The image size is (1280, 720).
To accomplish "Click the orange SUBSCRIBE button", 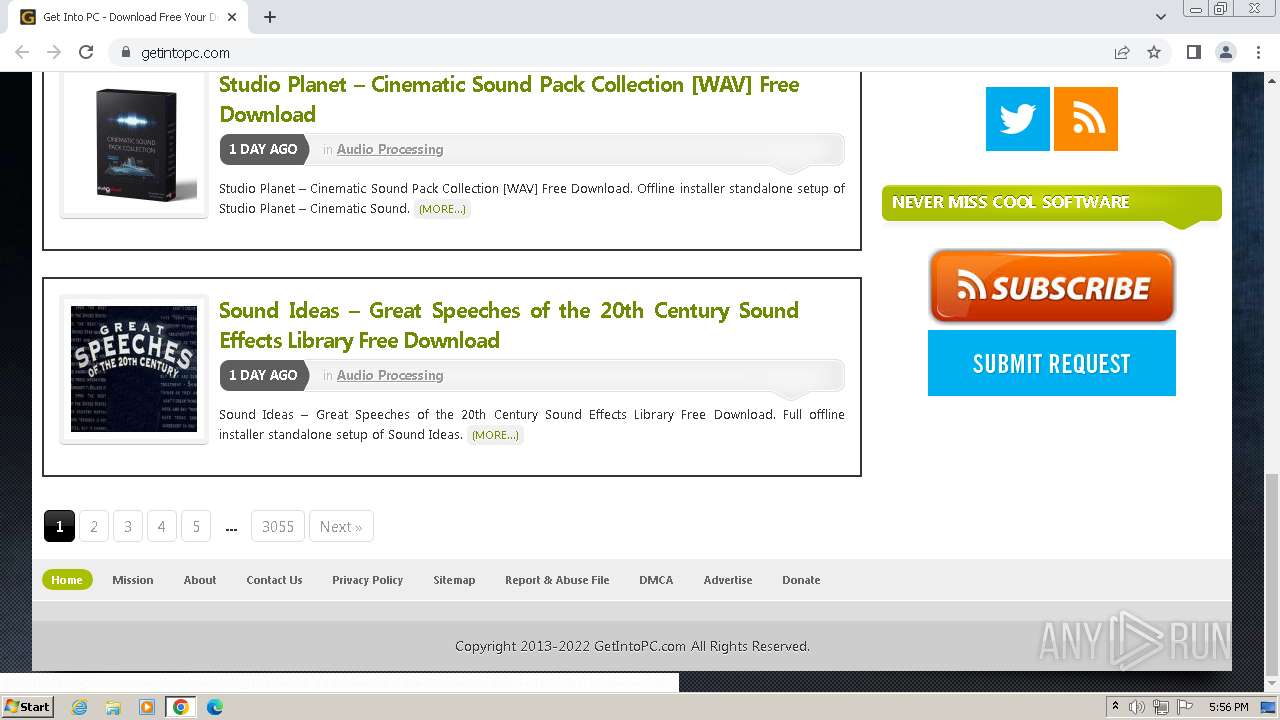I will [x=1051, y=287].
